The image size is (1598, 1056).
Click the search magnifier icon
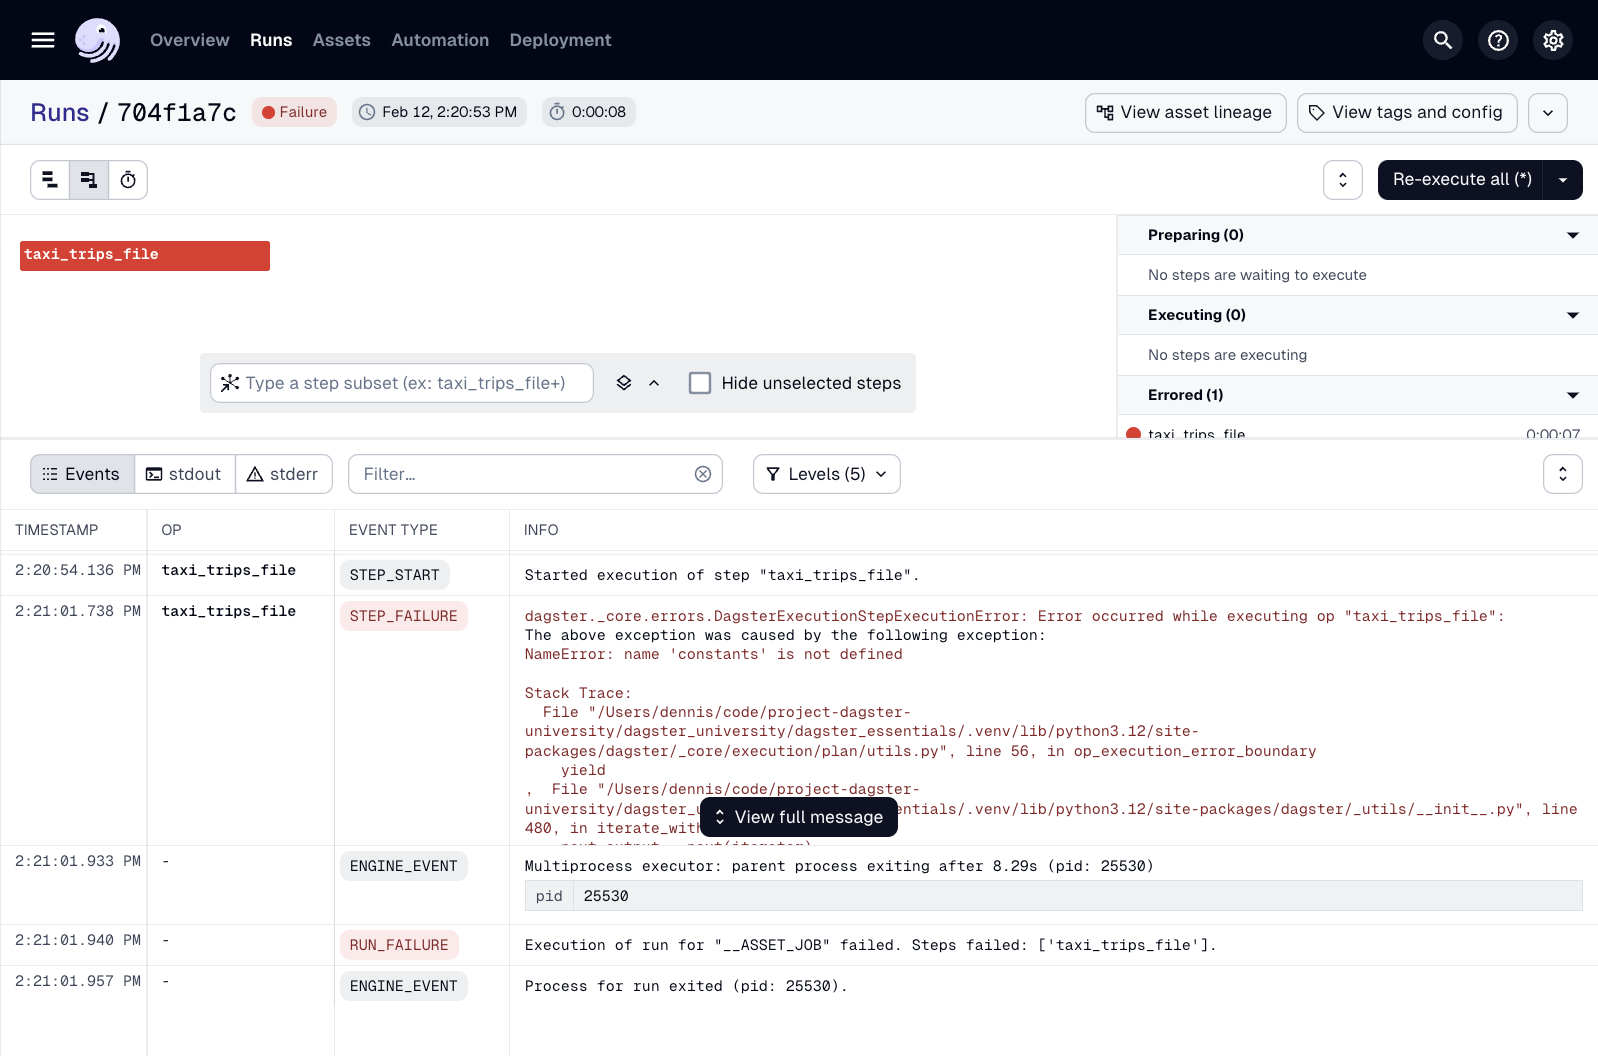click(1442, 40)
